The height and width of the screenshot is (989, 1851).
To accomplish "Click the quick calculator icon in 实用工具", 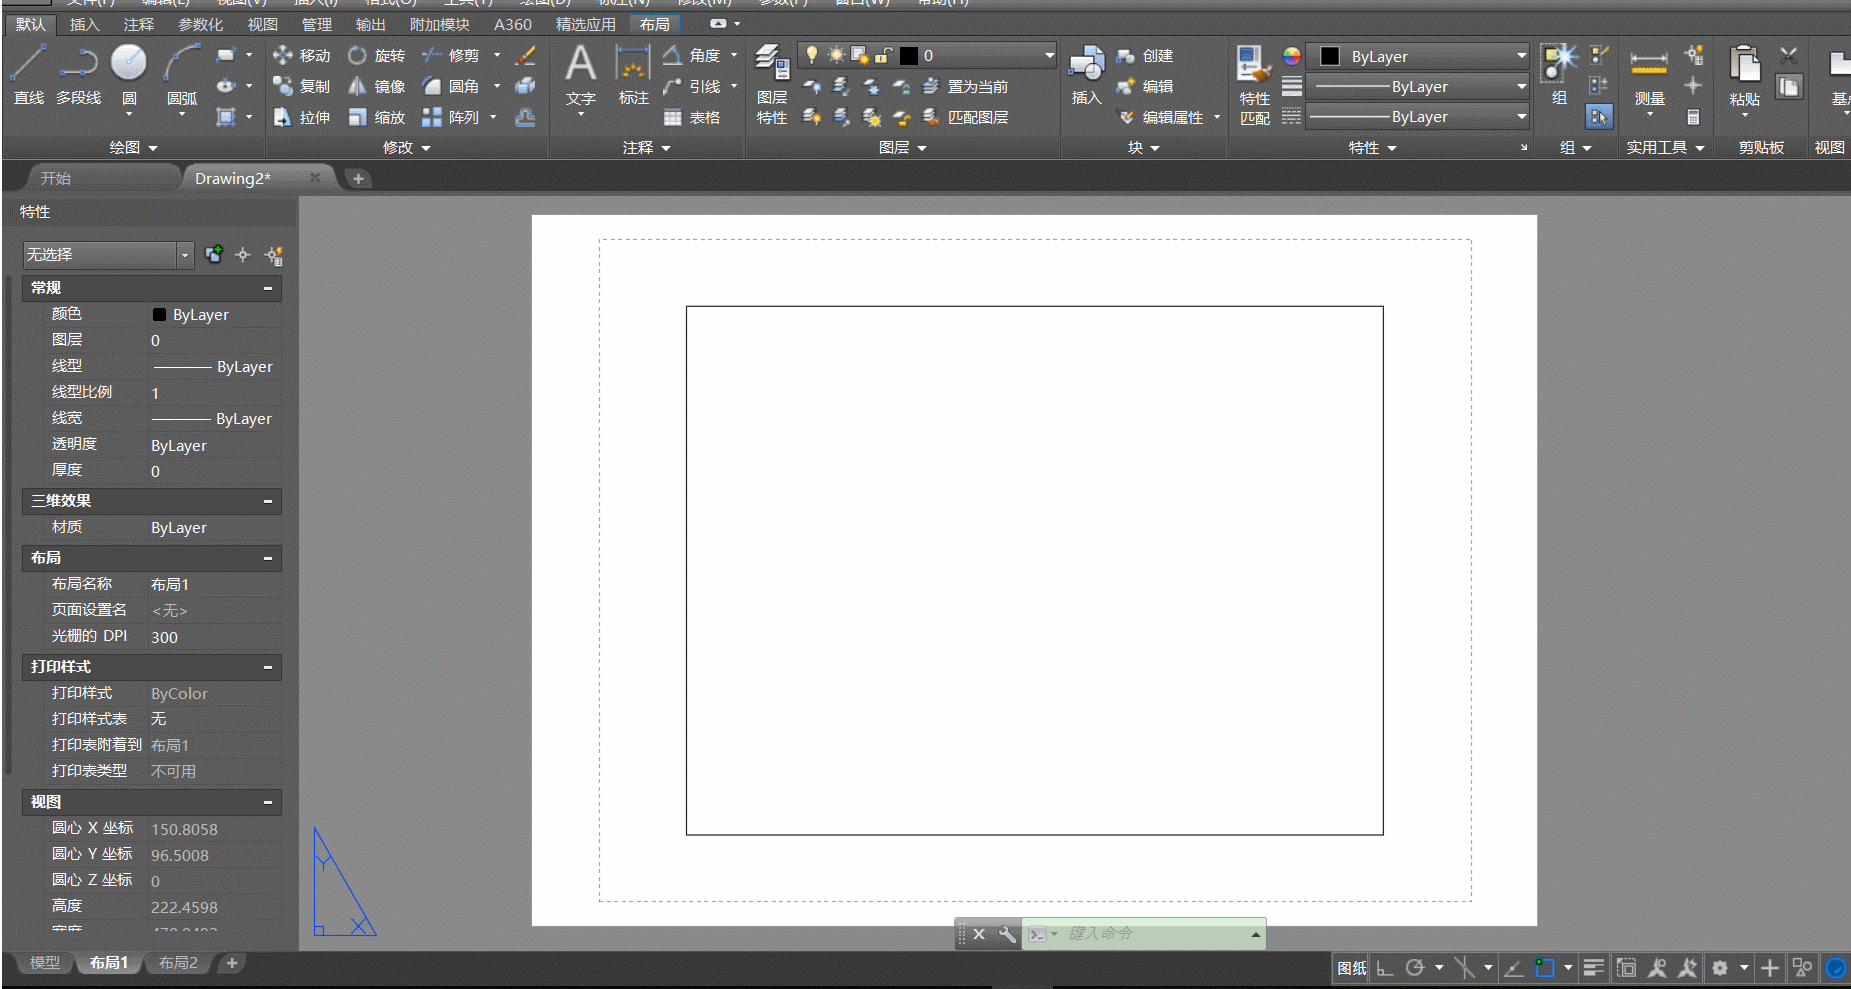I will point(1693,117).
